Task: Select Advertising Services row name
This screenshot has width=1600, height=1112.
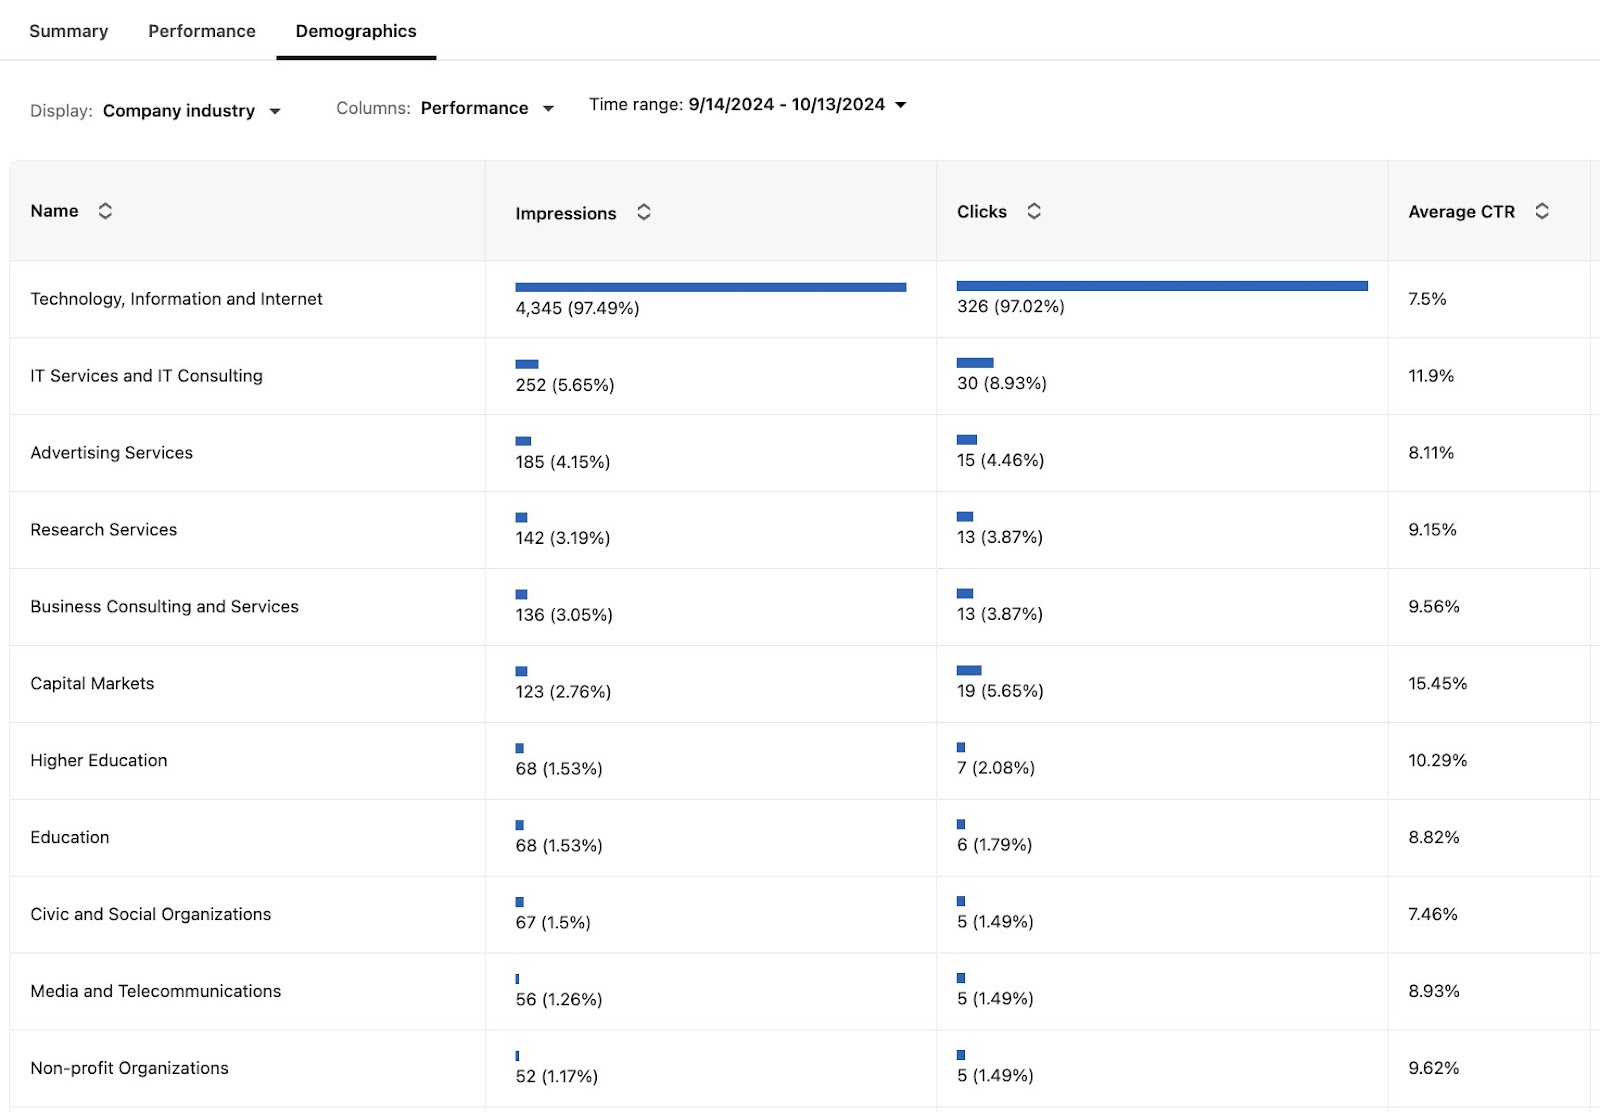Action: [x=112, y=453]
